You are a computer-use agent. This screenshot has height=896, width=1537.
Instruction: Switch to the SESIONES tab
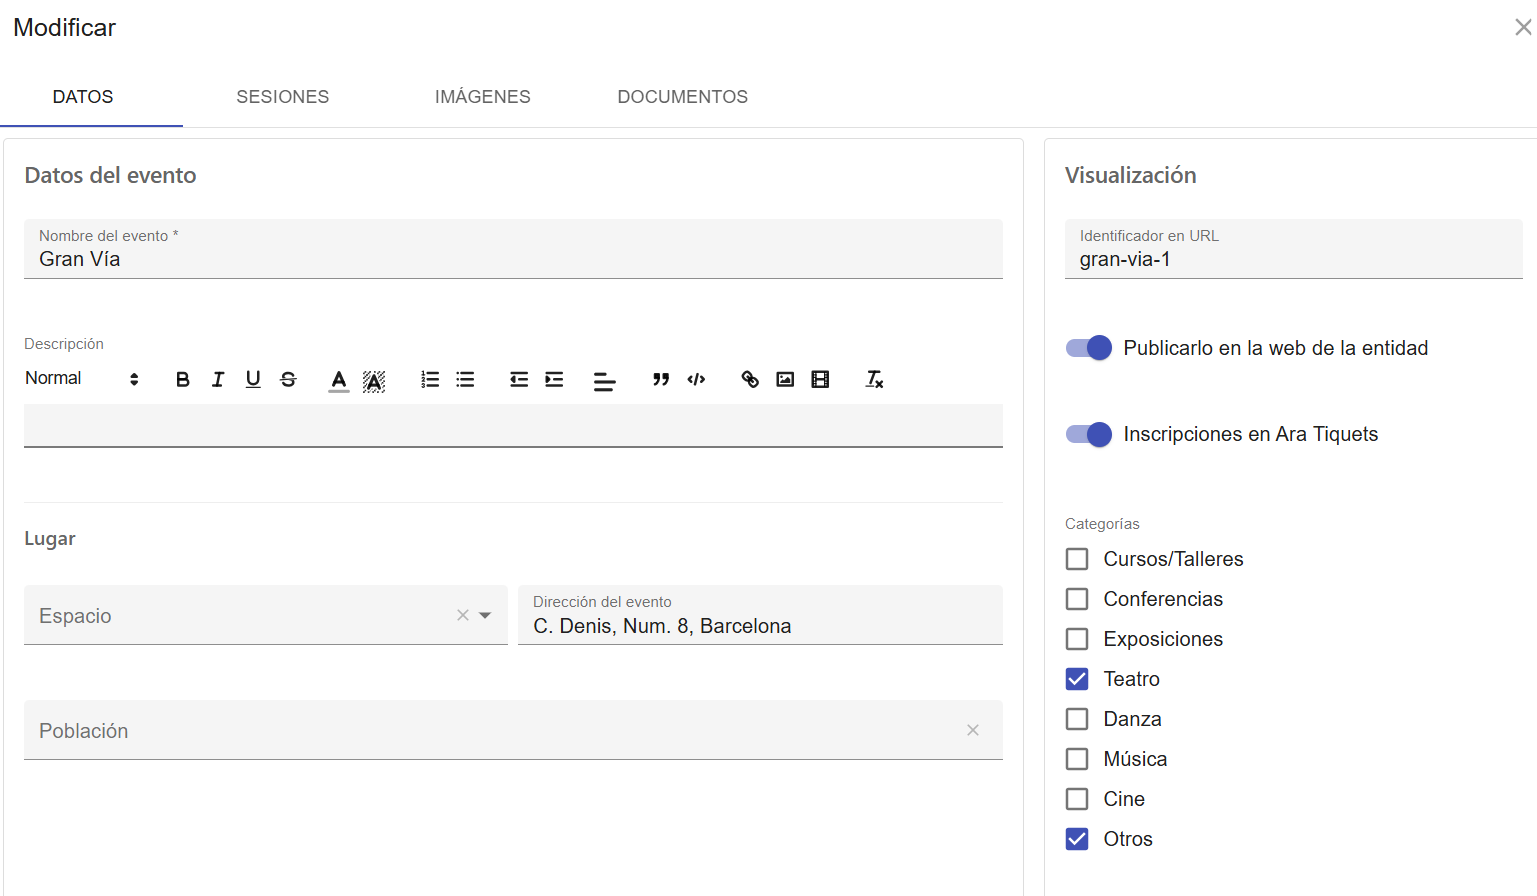pos(283,97)
